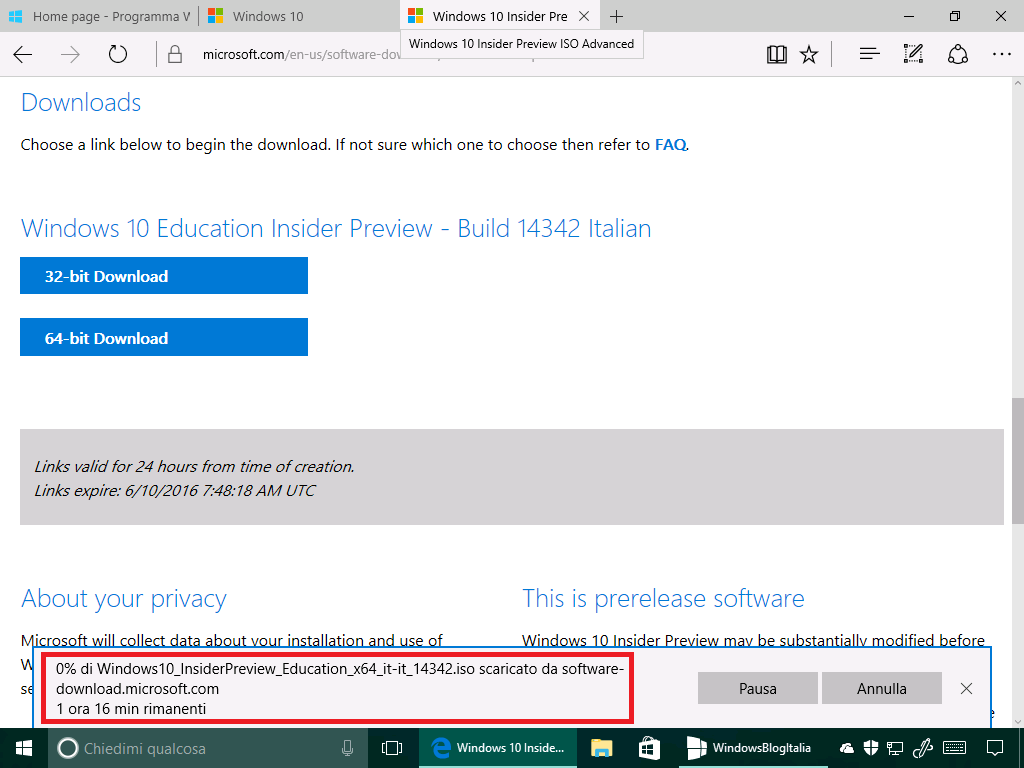Click This is prerelease software heading

(664, 599)
